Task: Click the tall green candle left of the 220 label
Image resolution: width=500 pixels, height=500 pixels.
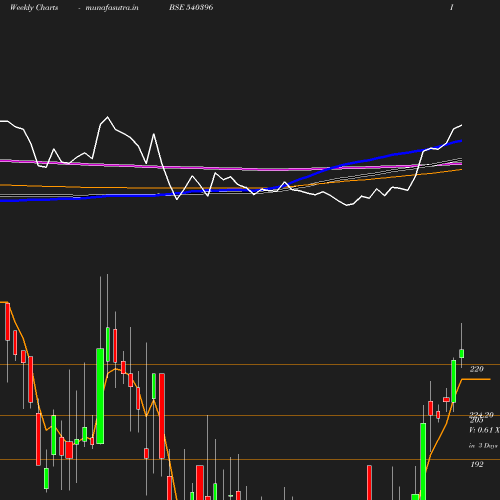Action: tap(454, 381)
